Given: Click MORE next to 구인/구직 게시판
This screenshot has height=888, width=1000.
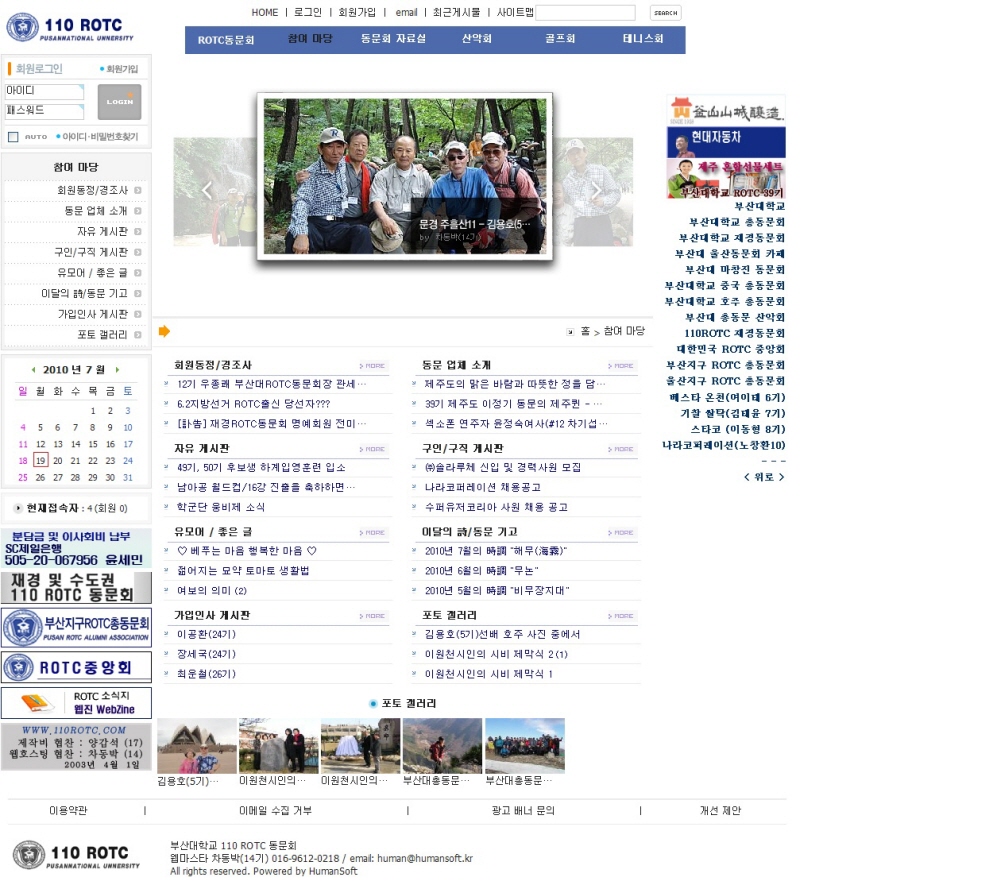Looking at the screenshot, I should click(x=622, y=449).
